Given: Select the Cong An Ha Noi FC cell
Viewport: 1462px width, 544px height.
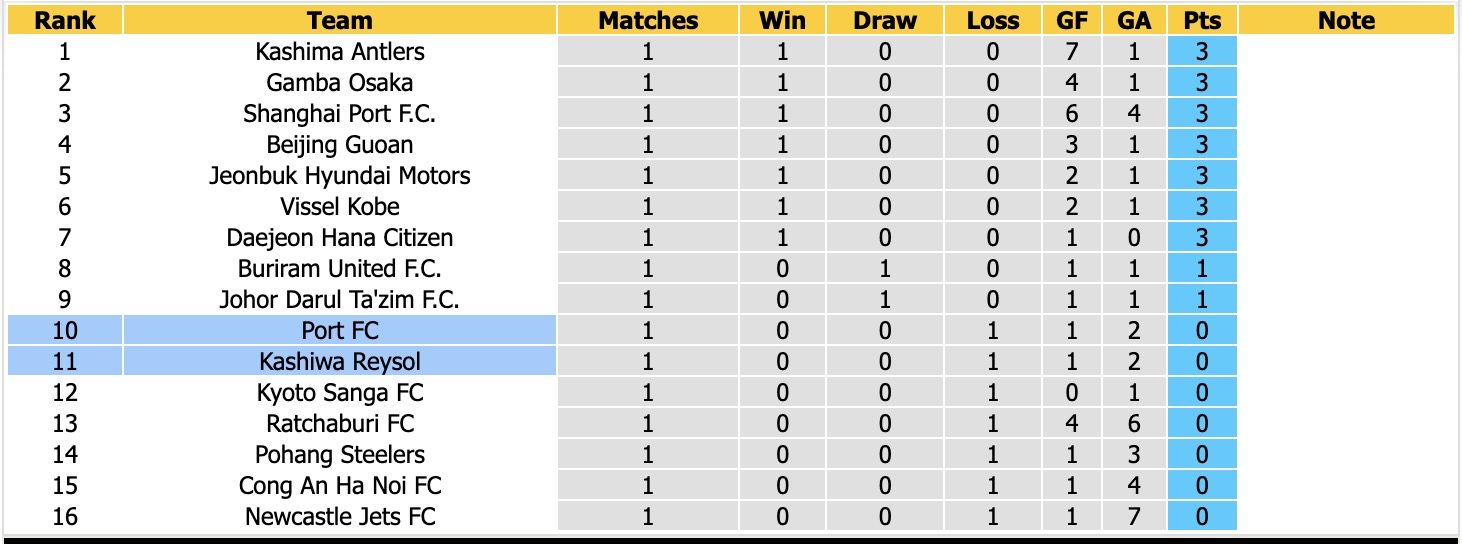Looking at the screenshot, I should [x=340, y=486].
